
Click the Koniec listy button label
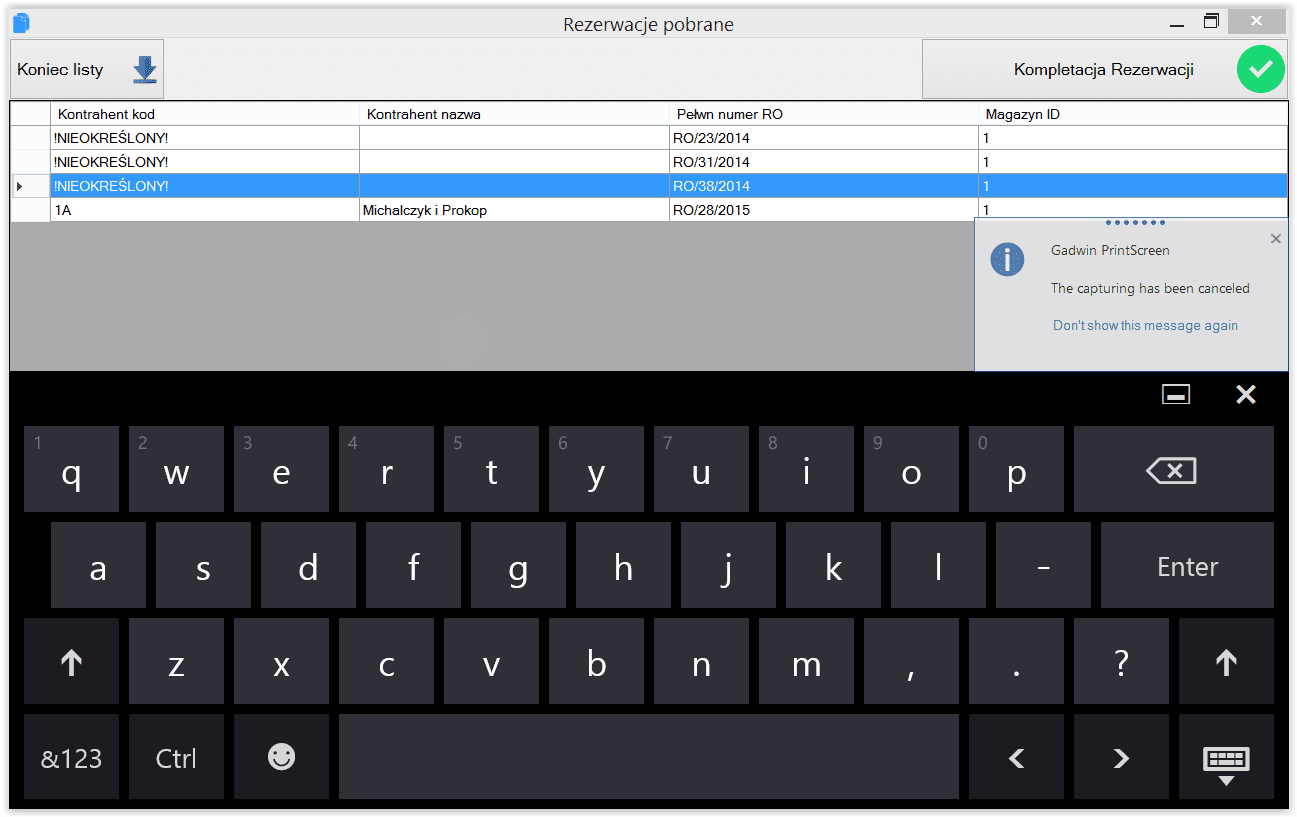pos(60,70)
